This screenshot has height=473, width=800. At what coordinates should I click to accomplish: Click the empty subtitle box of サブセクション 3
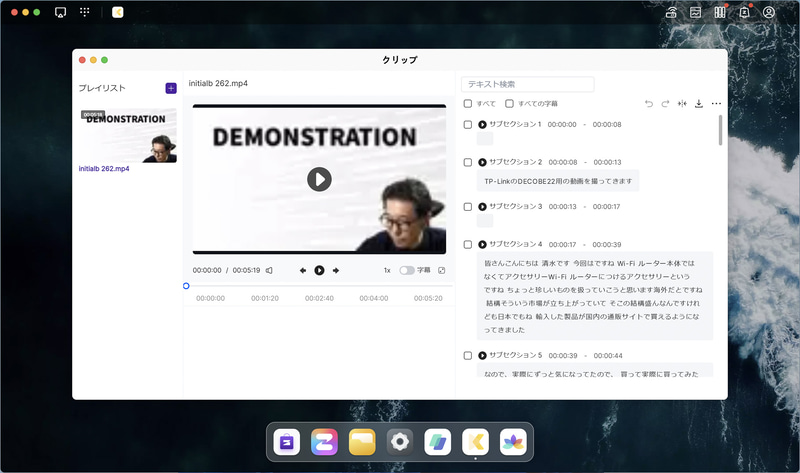485,221
